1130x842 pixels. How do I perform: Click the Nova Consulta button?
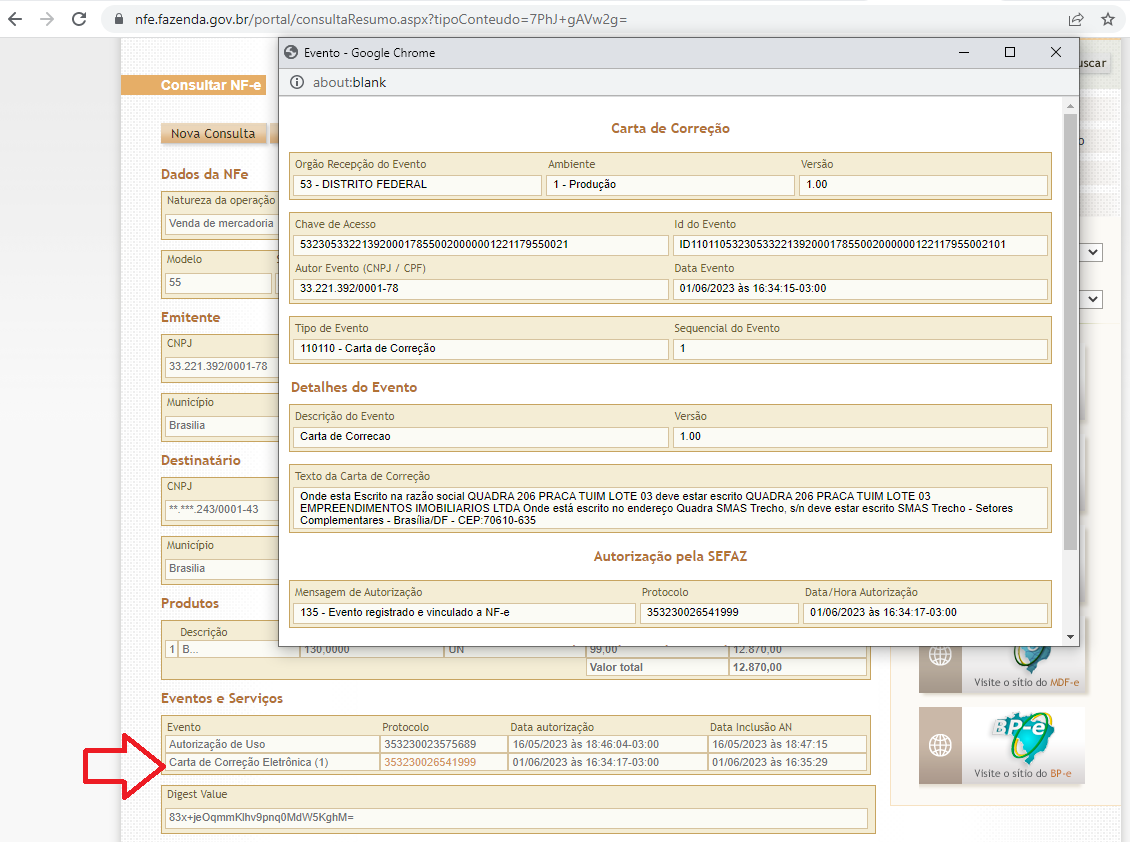click(x=213, y=133)
